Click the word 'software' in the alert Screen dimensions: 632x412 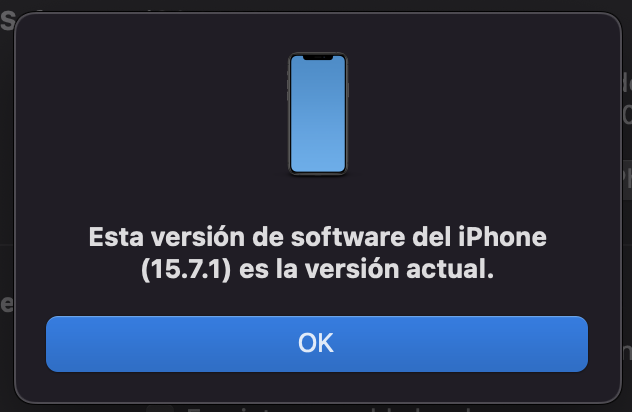tap(348, 237)
